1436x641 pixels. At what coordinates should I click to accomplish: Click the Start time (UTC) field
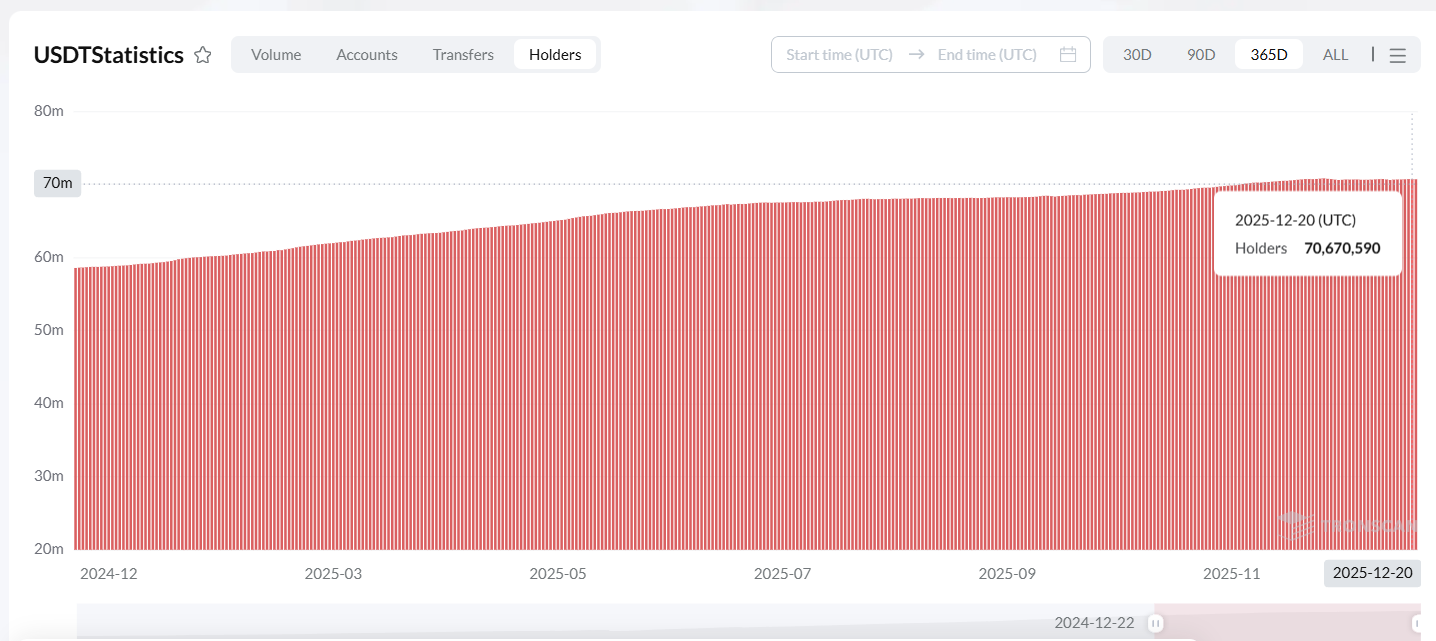[x=839, y=55]
